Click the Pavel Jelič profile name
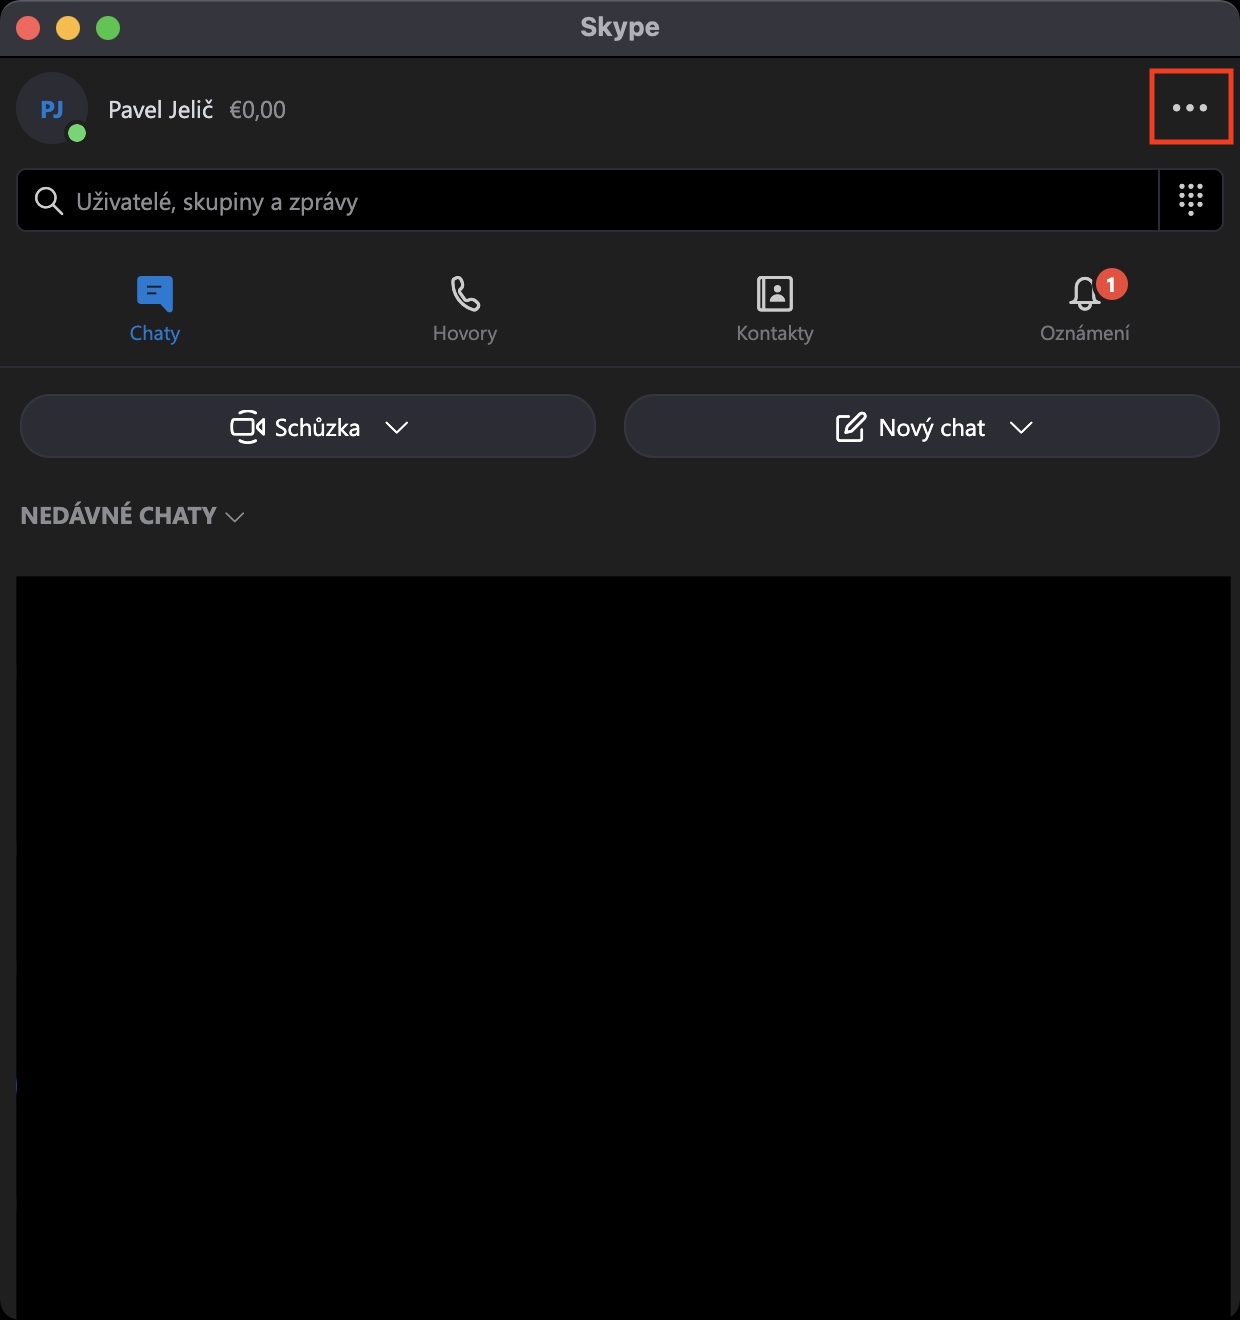 click(161, 110)
